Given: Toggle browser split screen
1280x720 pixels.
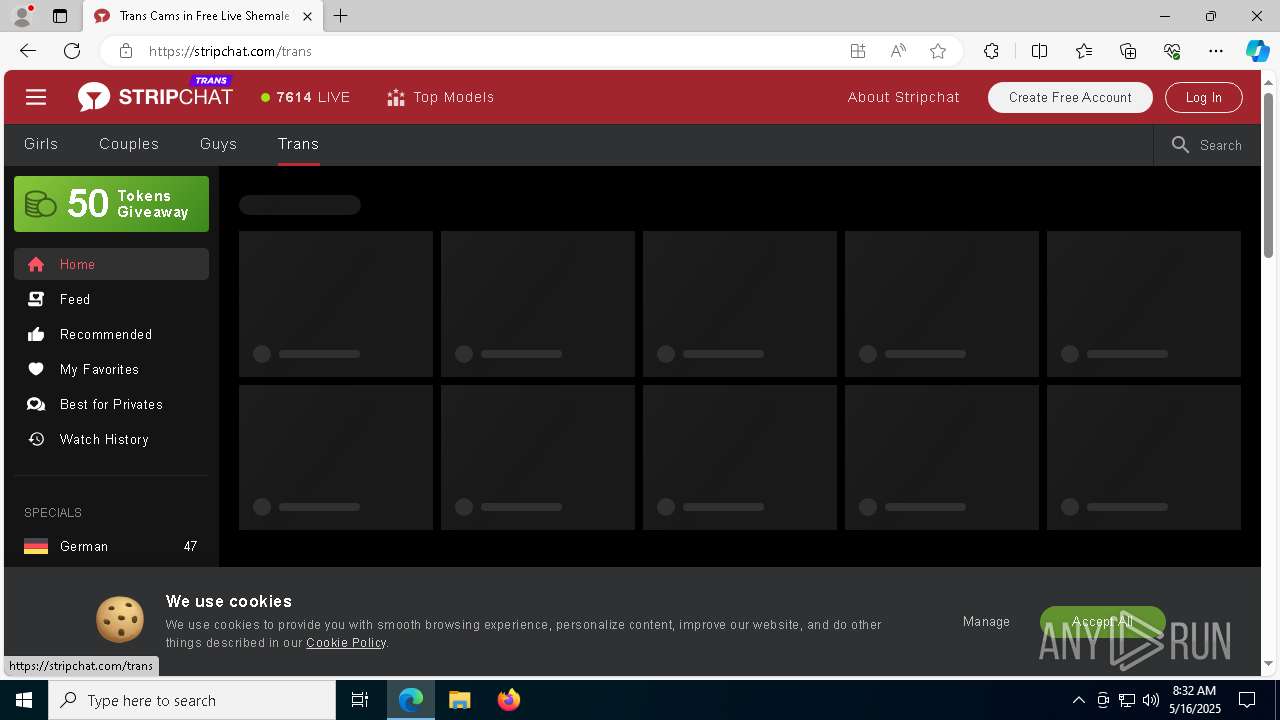Looking at the screenshot, I should 1039,51.
